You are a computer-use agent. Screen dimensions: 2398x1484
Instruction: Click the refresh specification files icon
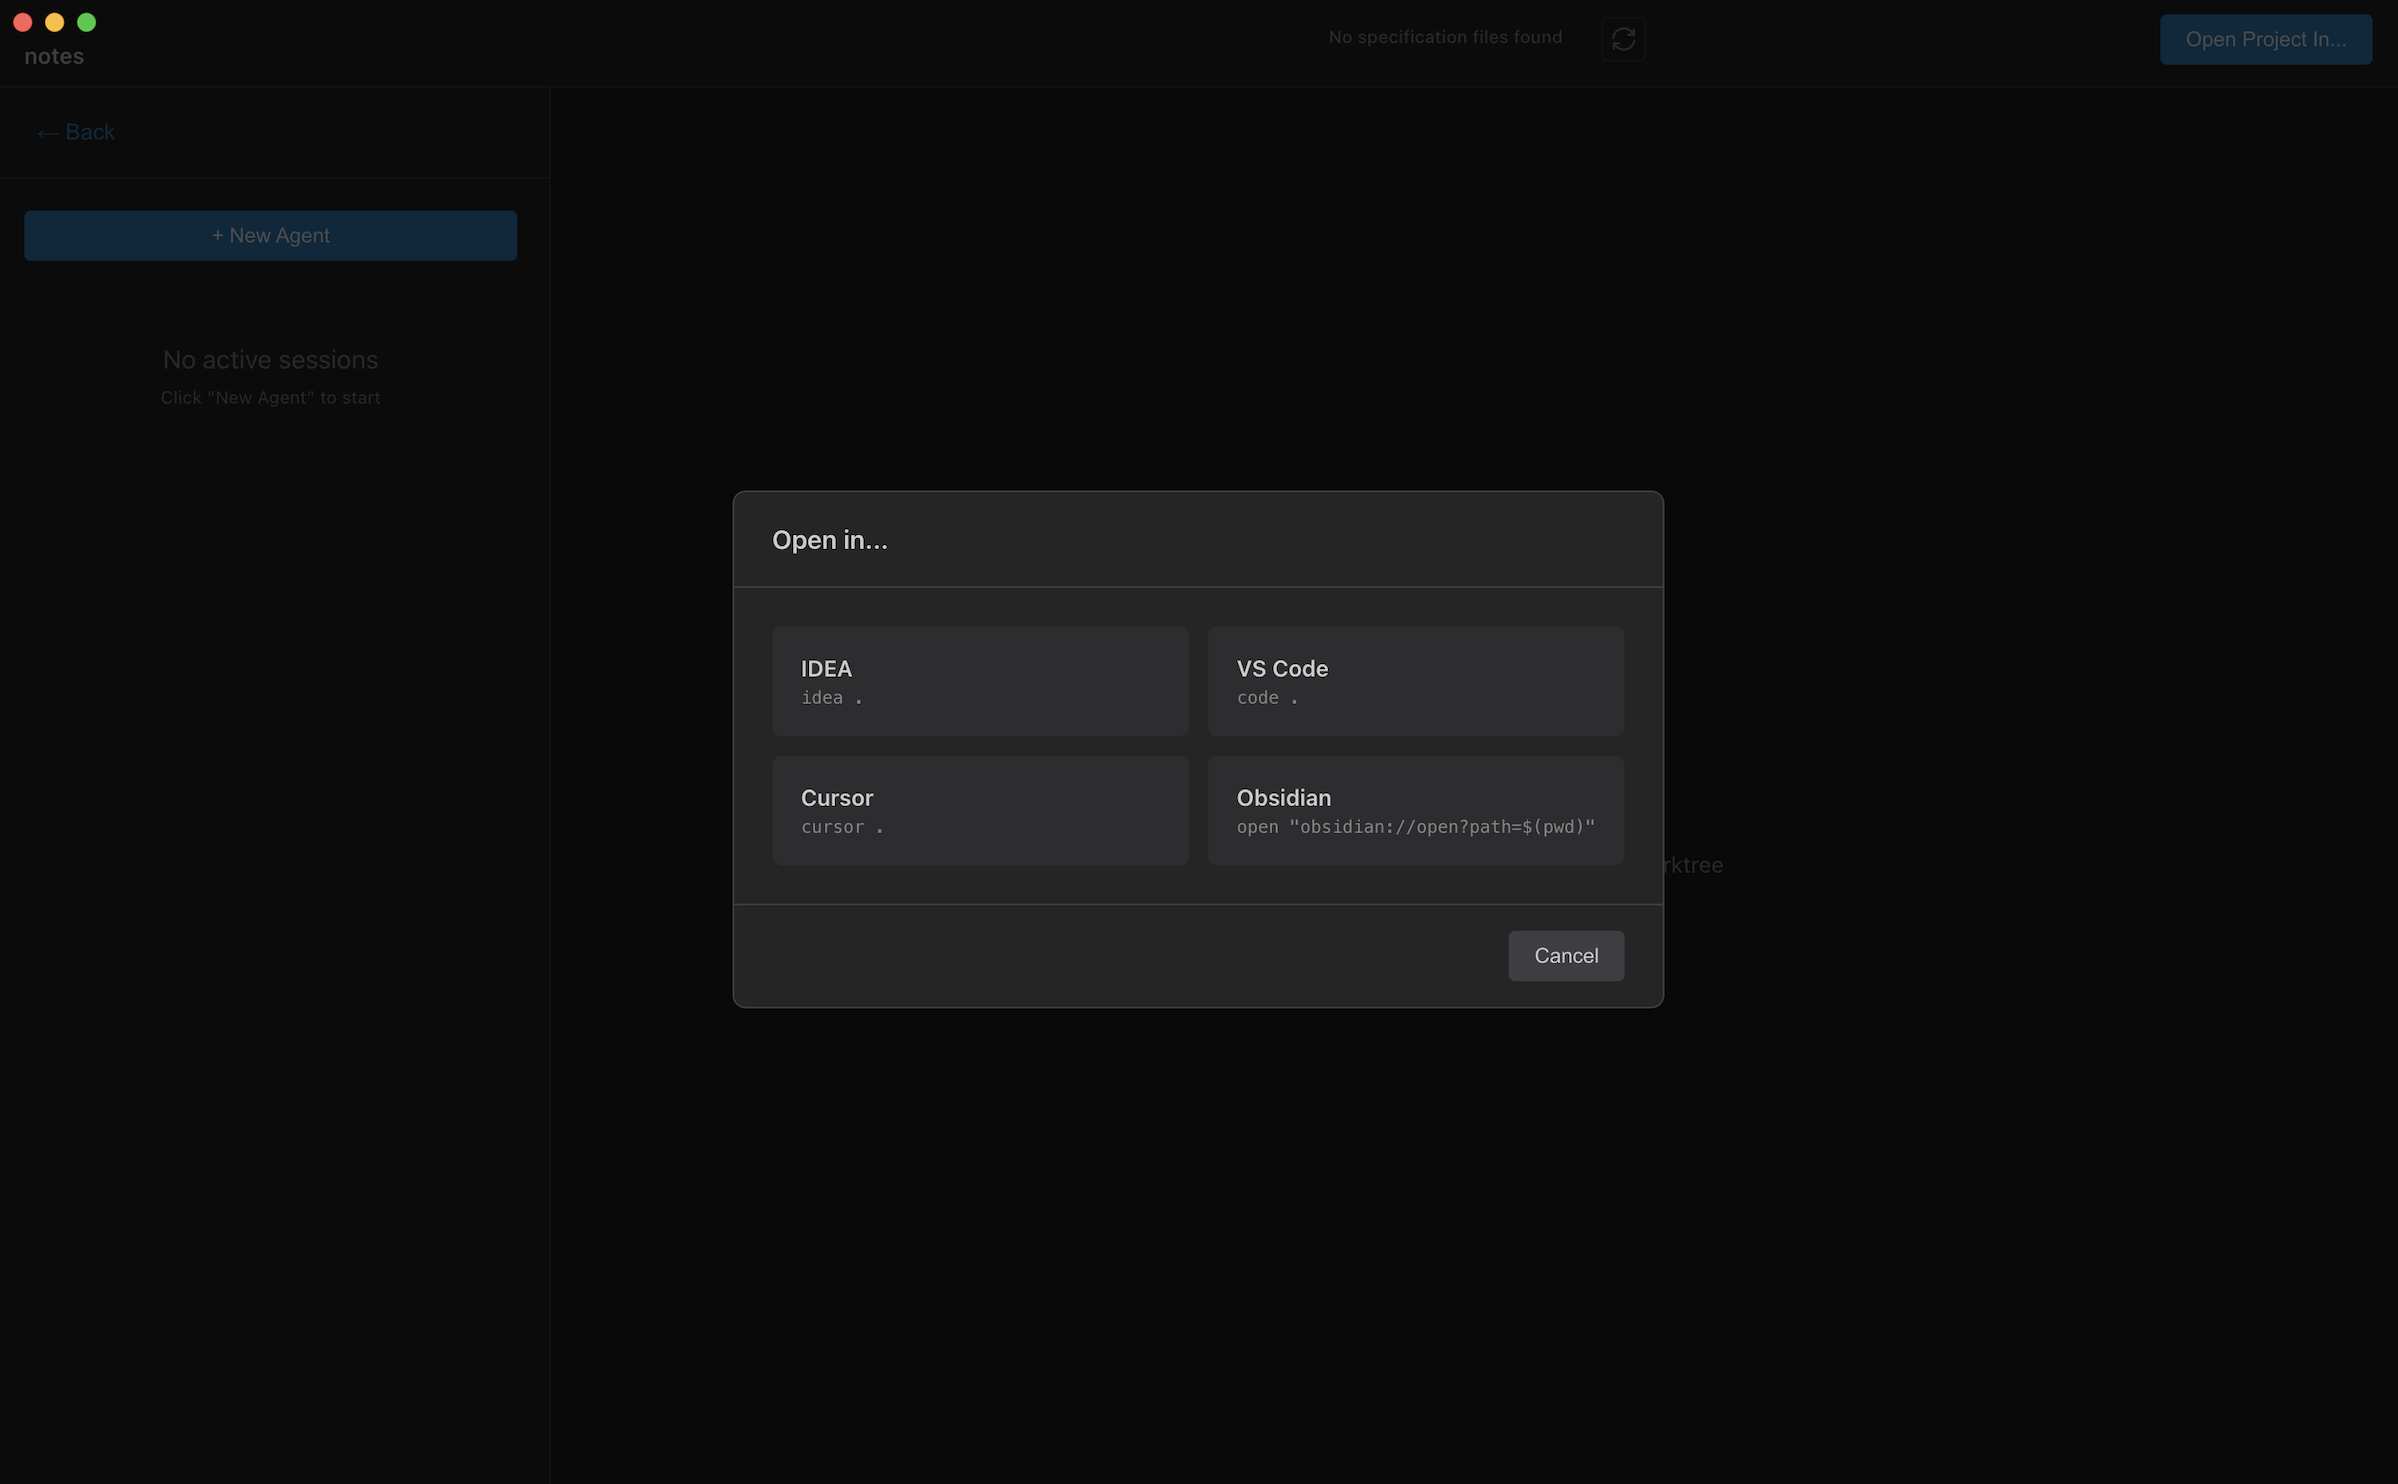pyautogui.click(x=1623, y=39)
